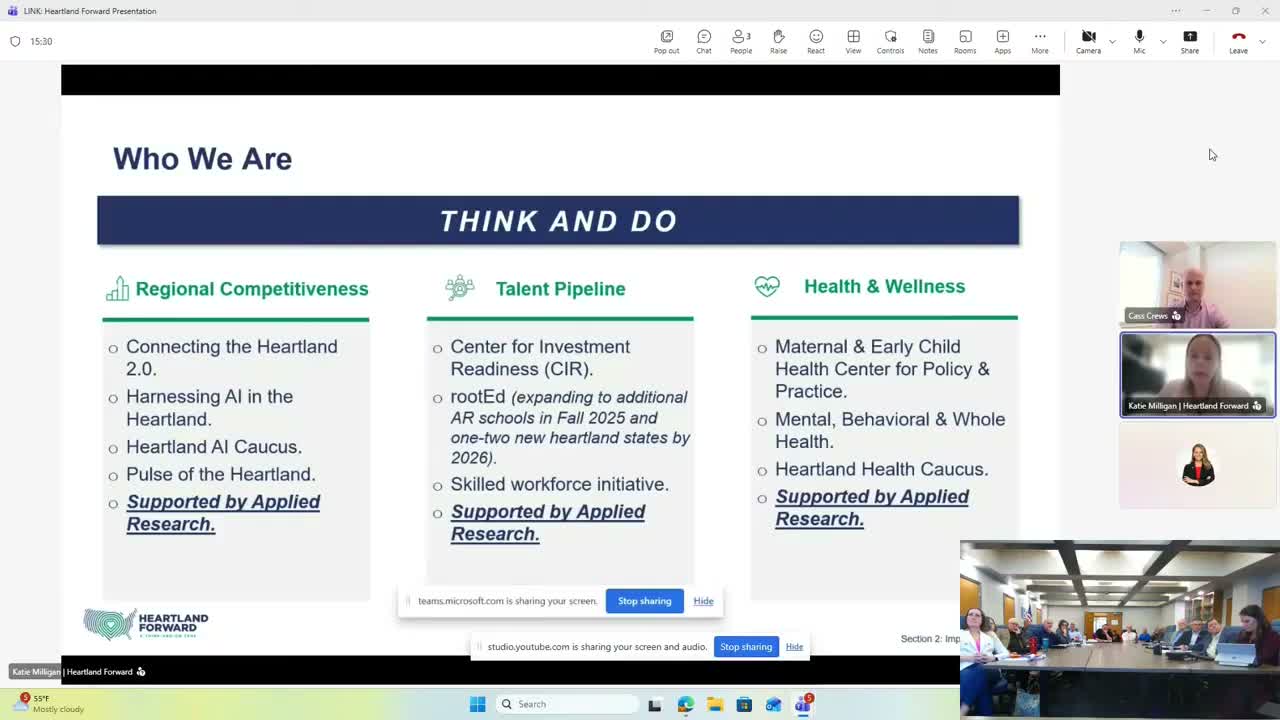Stop sharing for studio.youtube.com
The image size is (1280, 720).
(746, 647)
